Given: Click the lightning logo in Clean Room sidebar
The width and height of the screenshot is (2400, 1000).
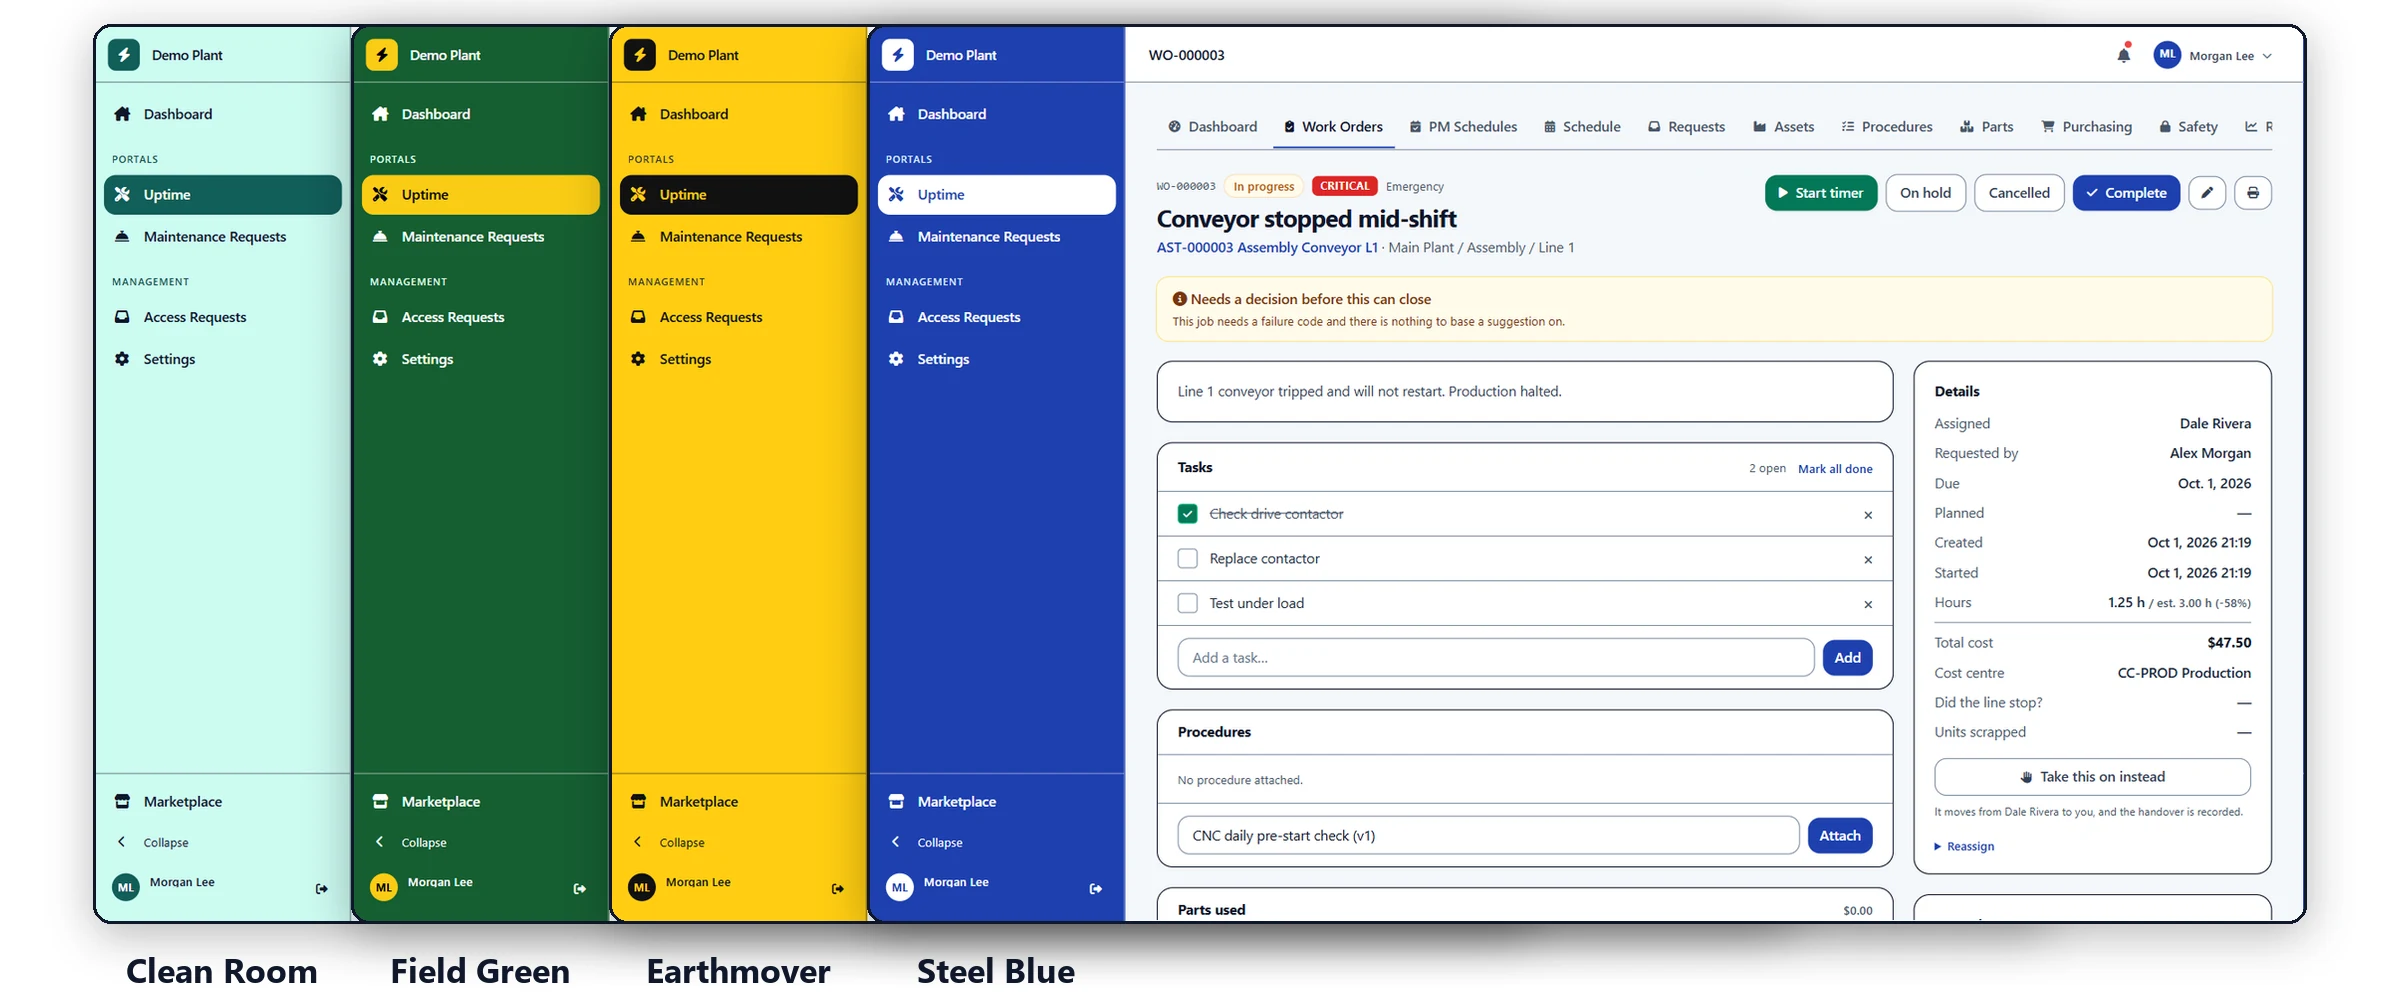Looking at the screenshot, I should pyautogui.click(x=124, y=55).
